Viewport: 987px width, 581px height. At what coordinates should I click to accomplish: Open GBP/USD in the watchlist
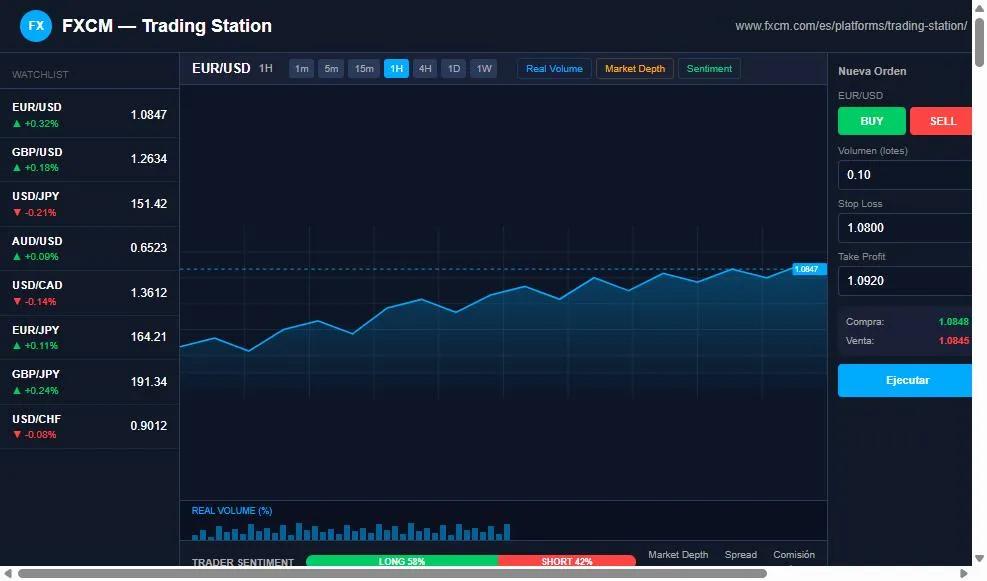pyautogui.click(x=89, y=160)
